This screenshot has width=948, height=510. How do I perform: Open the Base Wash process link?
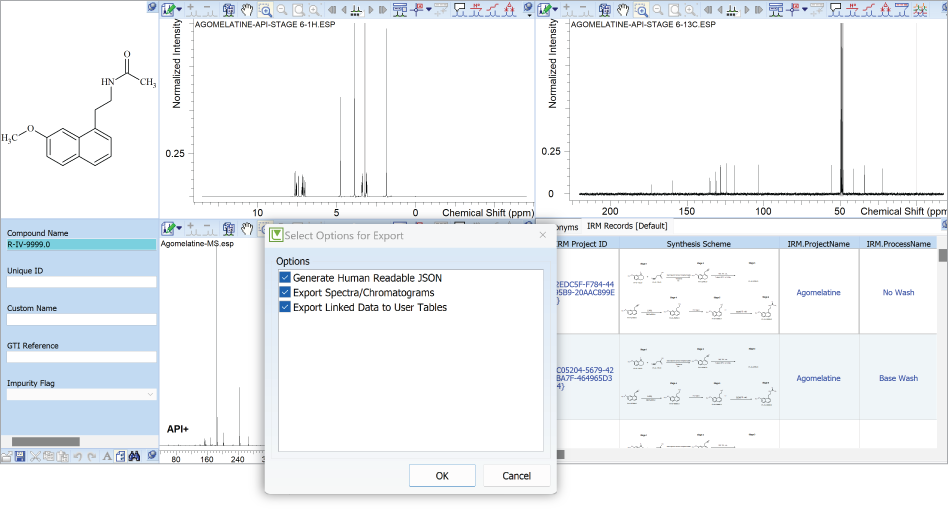[x=898, y=378]
